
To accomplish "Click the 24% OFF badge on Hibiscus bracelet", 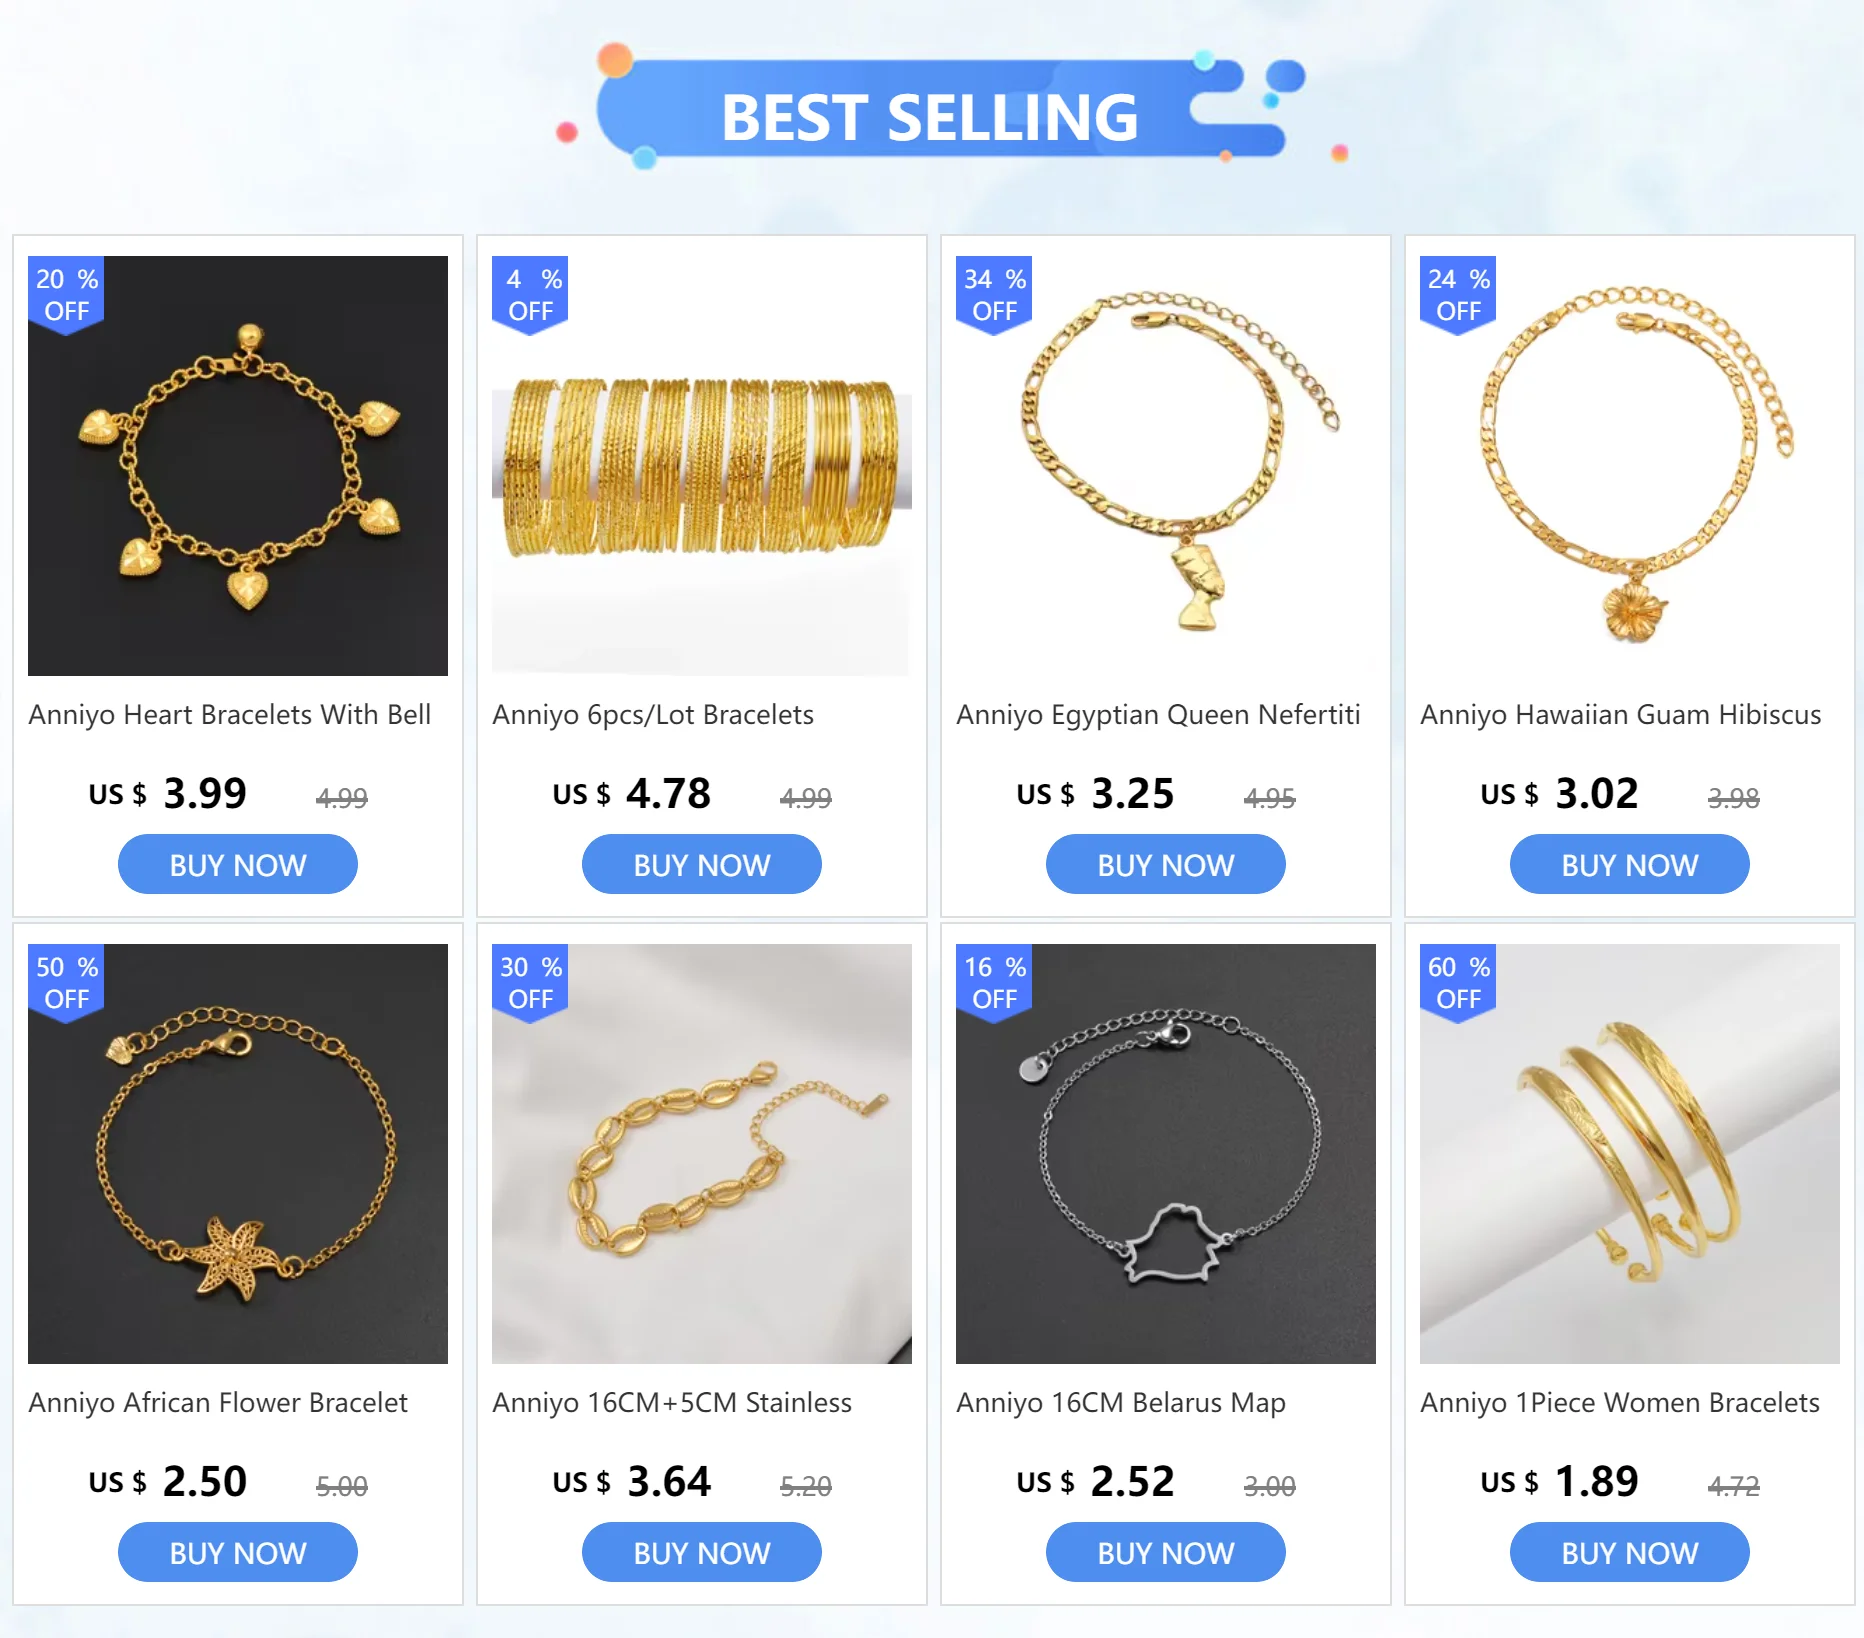I will (1458, 295).
